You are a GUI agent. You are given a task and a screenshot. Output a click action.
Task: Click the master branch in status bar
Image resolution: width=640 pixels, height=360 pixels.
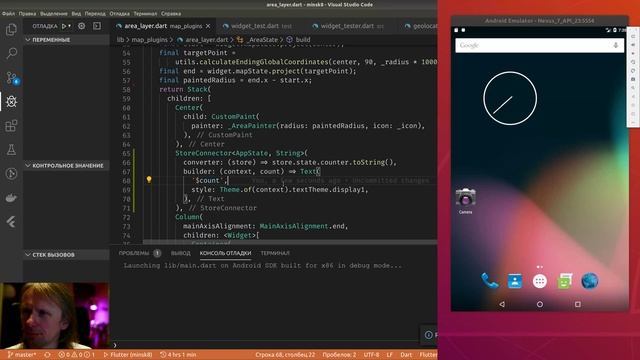(x=22, y=355)
